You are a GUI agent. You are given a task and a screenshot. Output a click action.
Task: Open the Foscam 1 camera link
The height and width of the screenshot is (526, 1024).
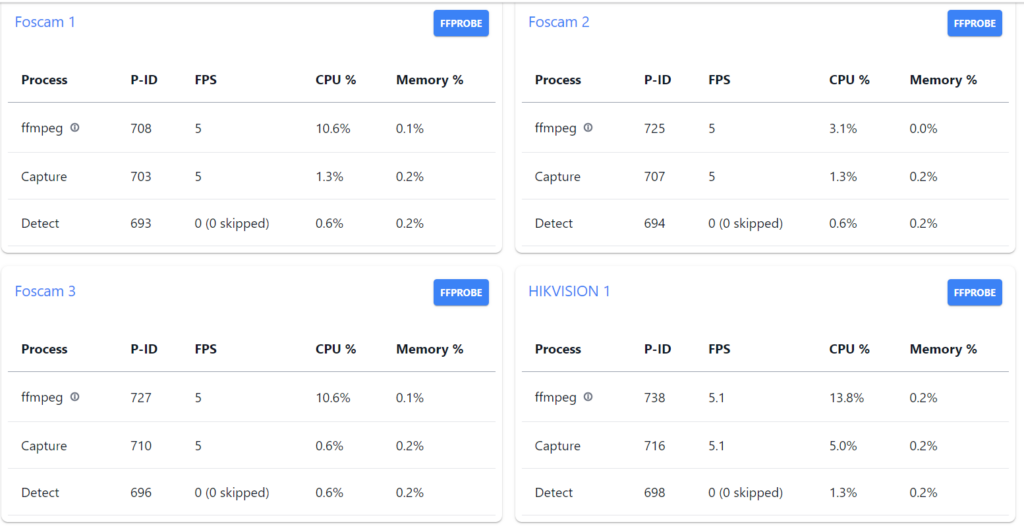[x=45, y=22]
